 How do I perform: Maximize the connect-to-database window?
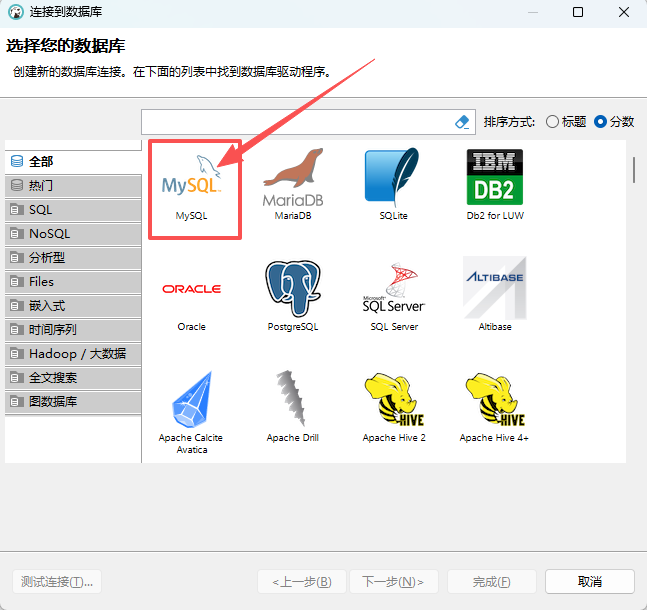pyautogui.click(x=578, y=12)
